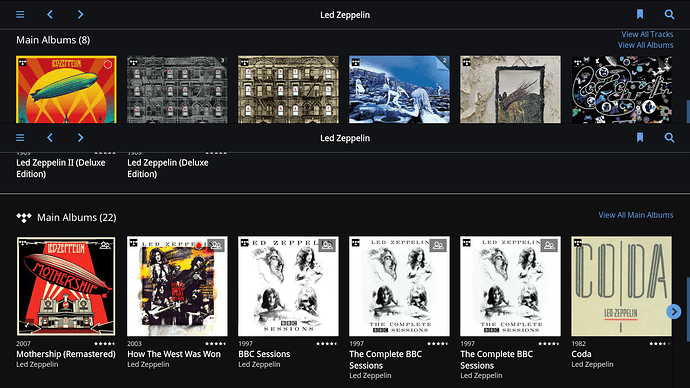The height and width of the screenshot is (388, 690).
Task: Open the Celebration Day blimp album cover
Action: tap(66, 89)
